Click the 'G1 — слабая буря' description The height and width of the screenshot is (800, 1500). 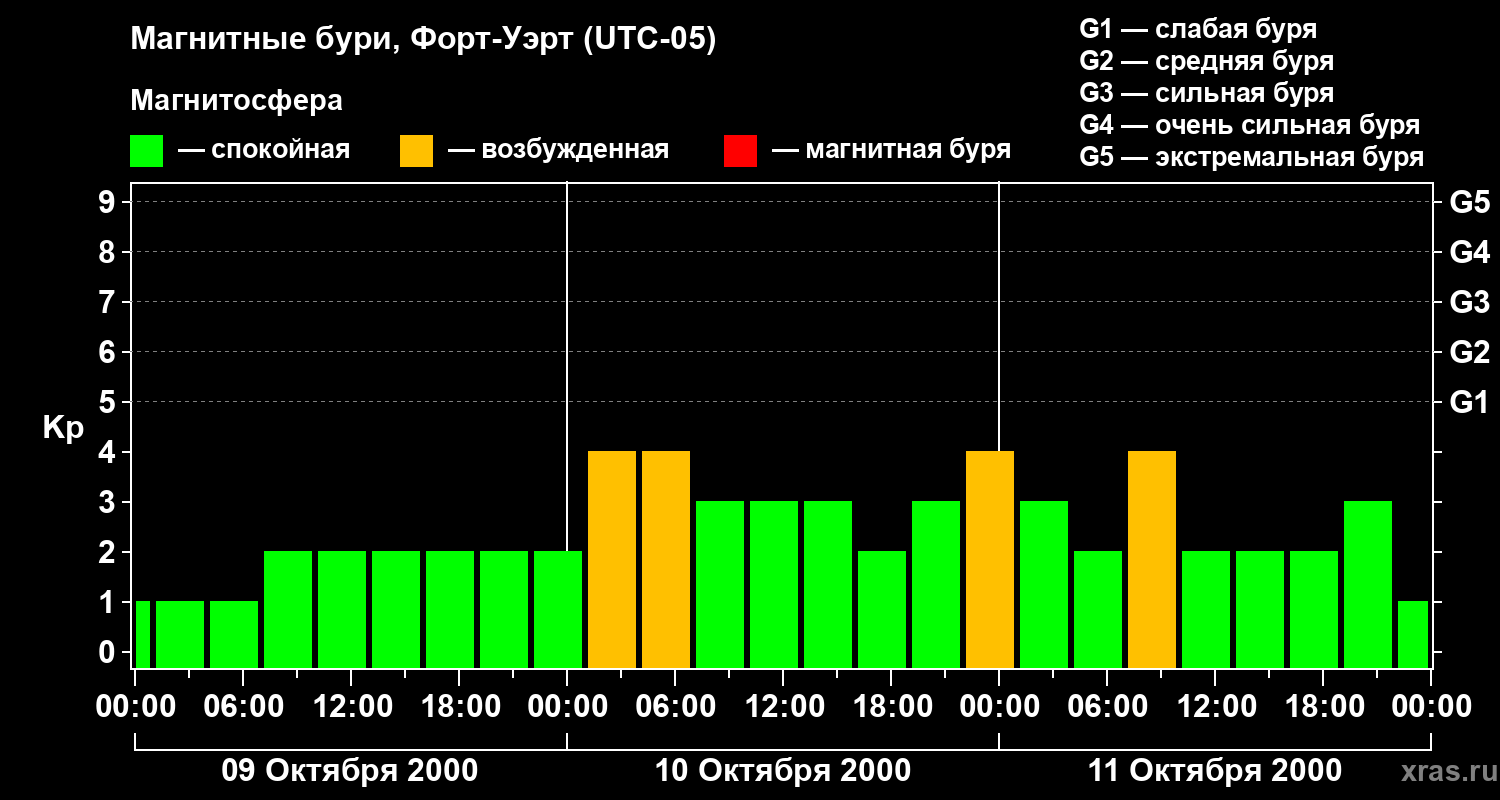1198,29
